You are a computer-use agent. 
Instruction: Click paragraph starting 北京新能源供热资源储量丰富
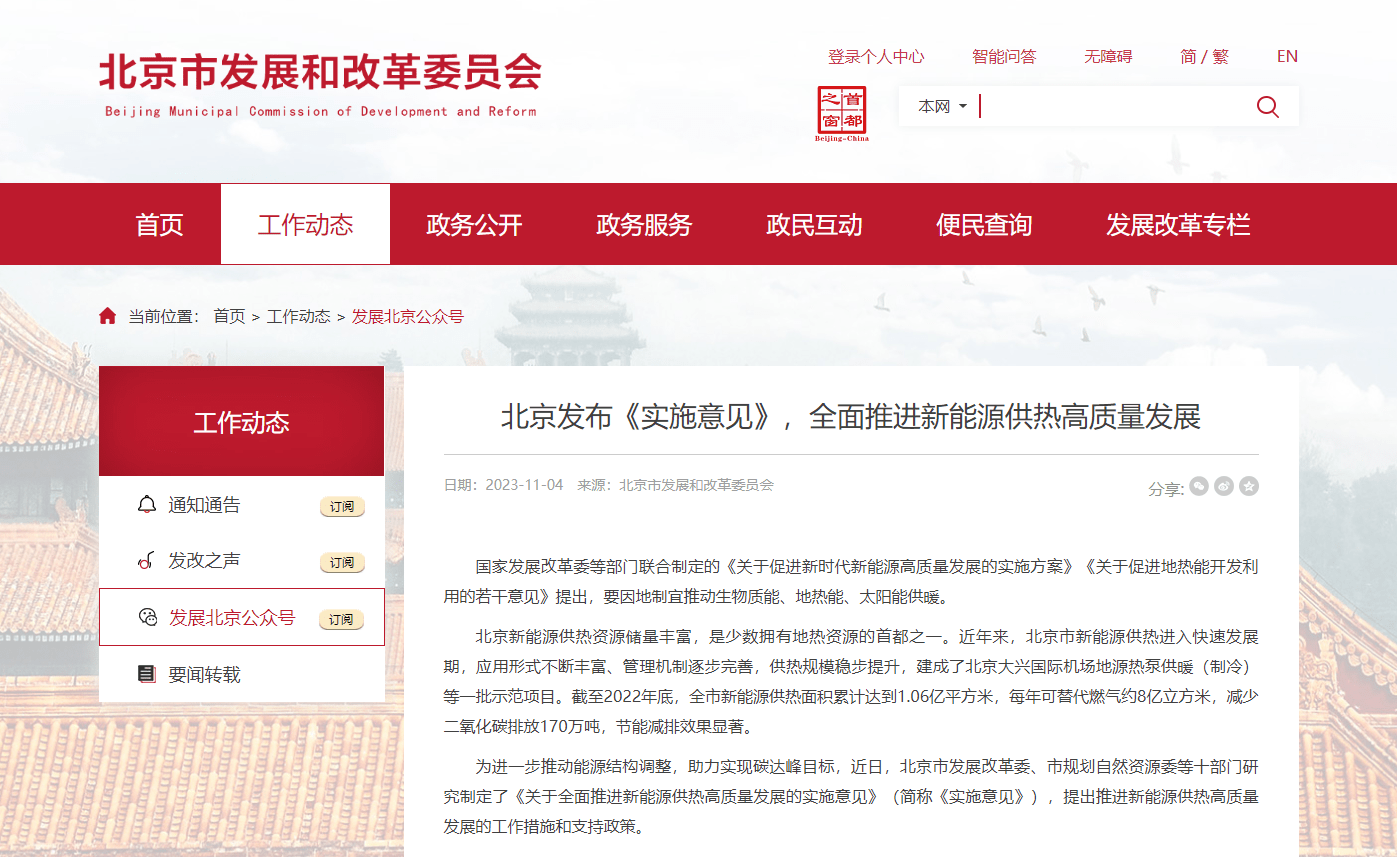[851, 682]
